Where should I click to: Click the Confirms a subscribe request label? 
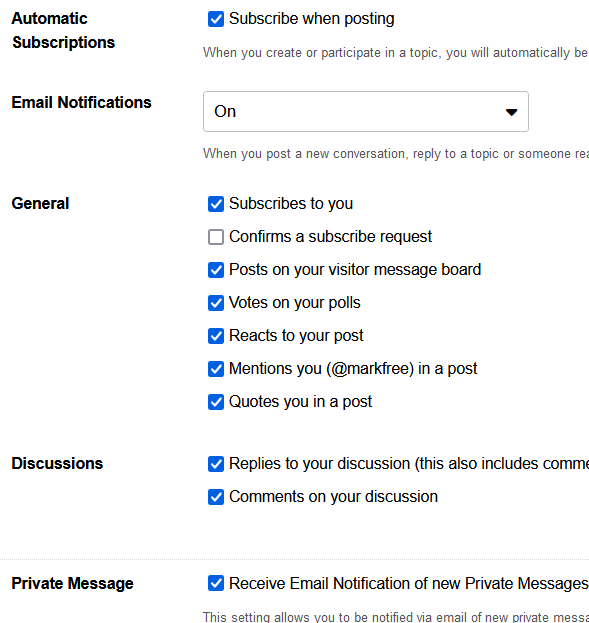tap(330, 237)
